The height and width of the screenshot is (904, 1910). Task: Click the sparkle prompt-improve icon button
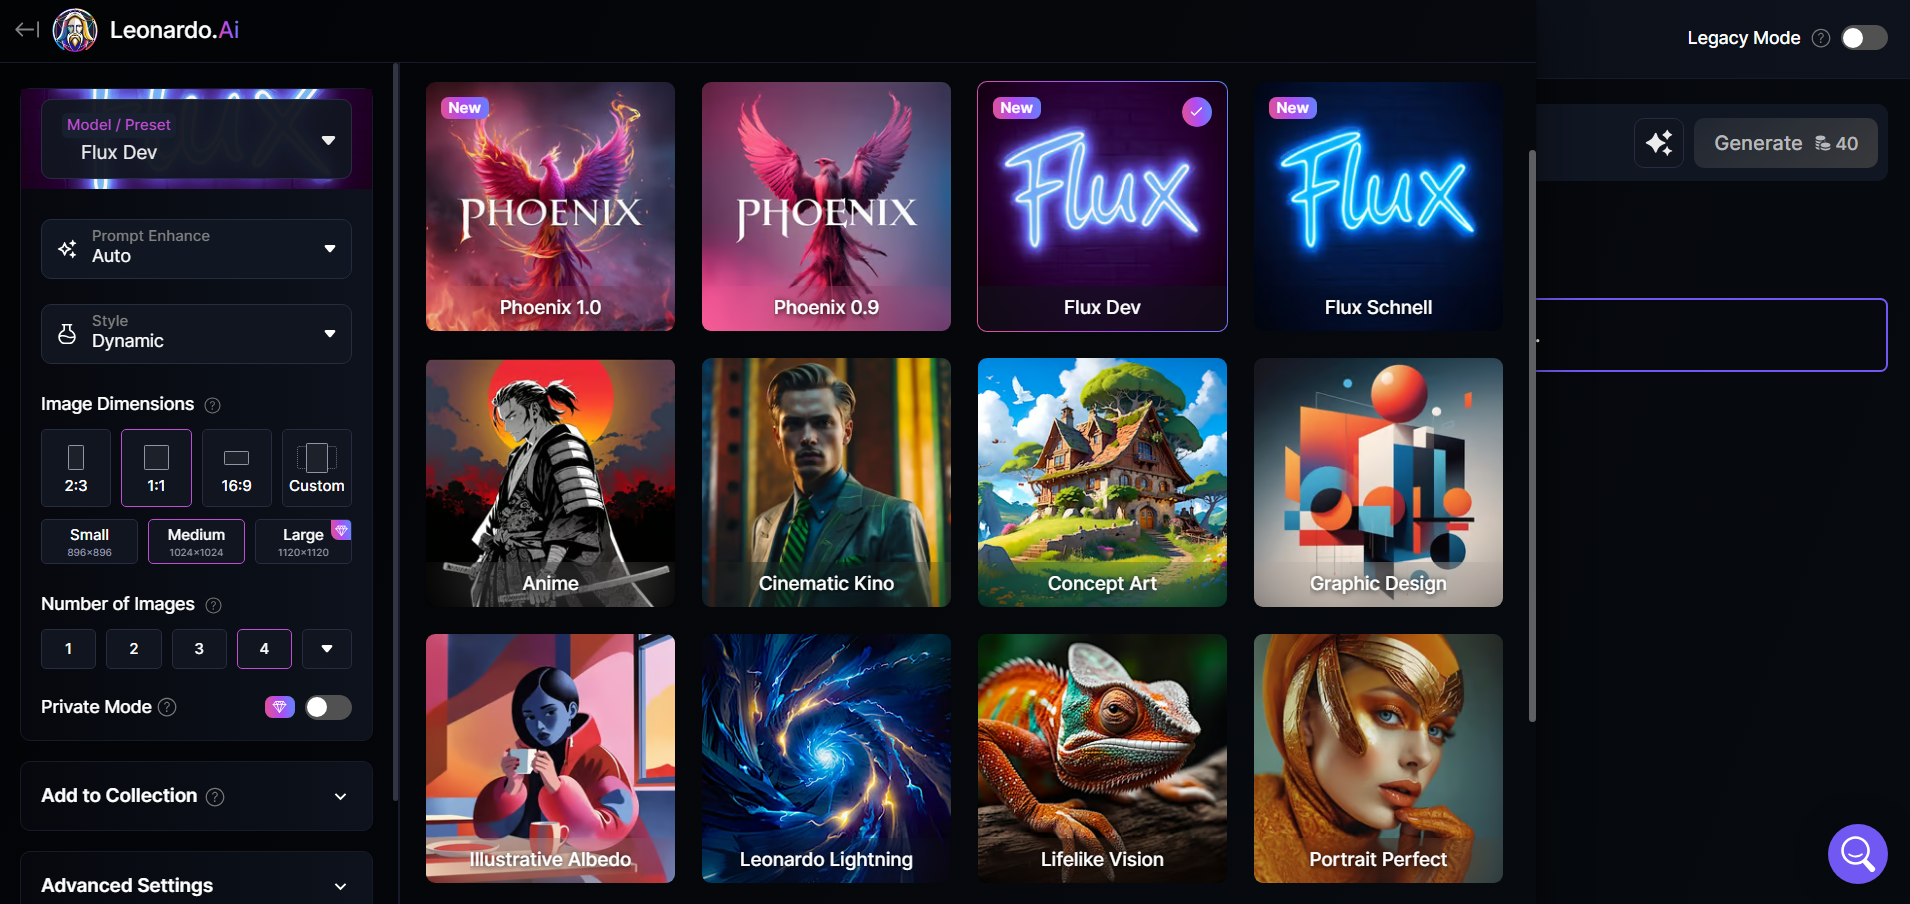tap(1659, 143)
